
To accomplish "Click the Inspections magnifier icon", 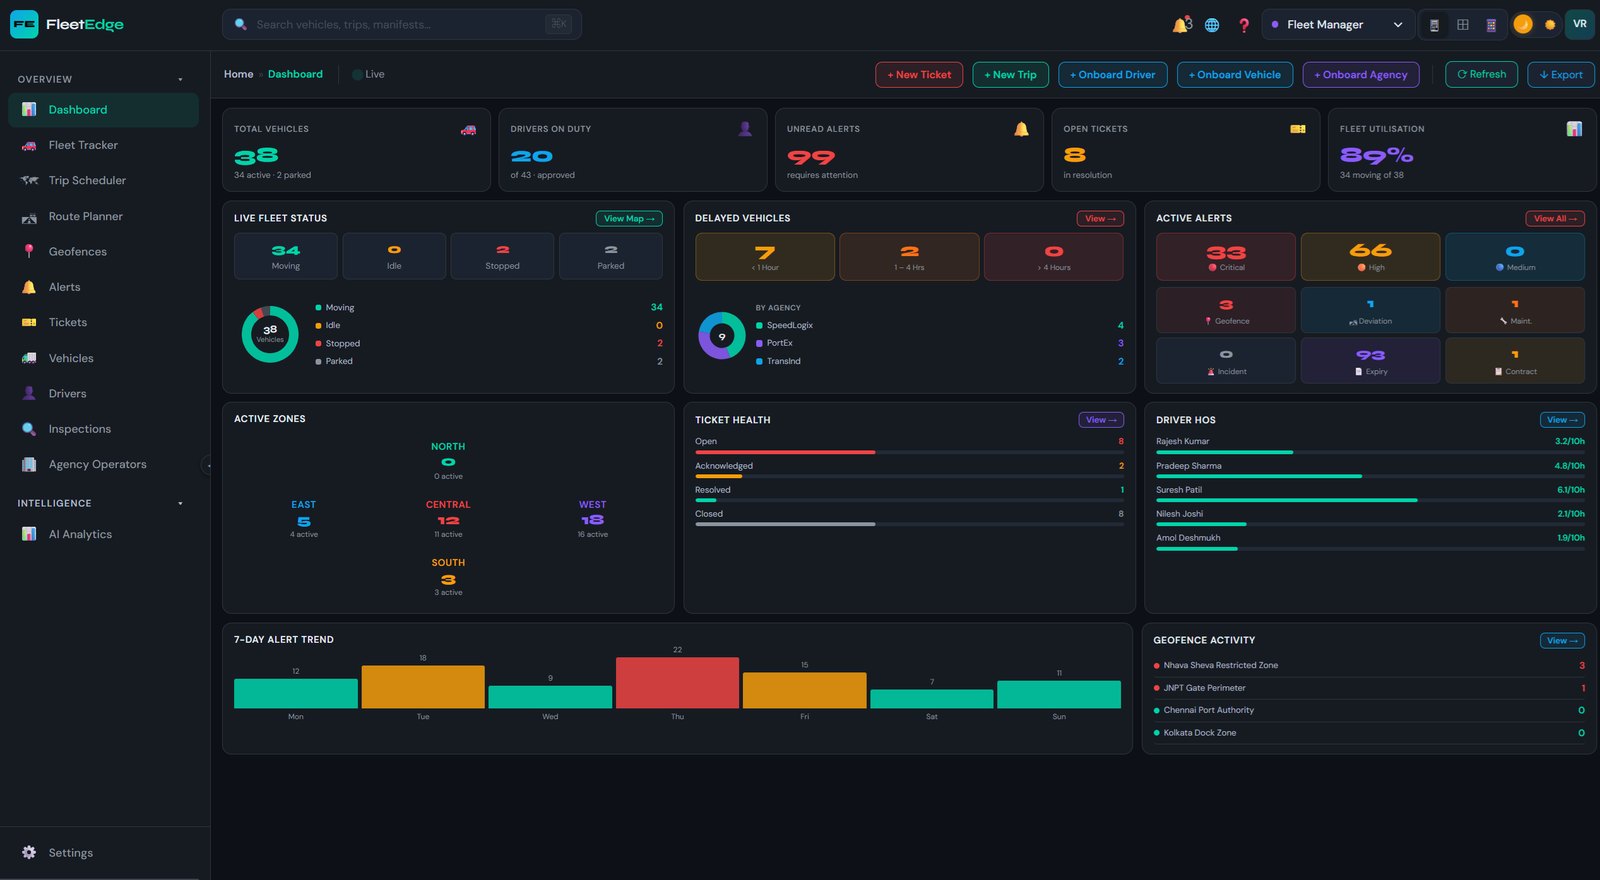I will [29, 429].
